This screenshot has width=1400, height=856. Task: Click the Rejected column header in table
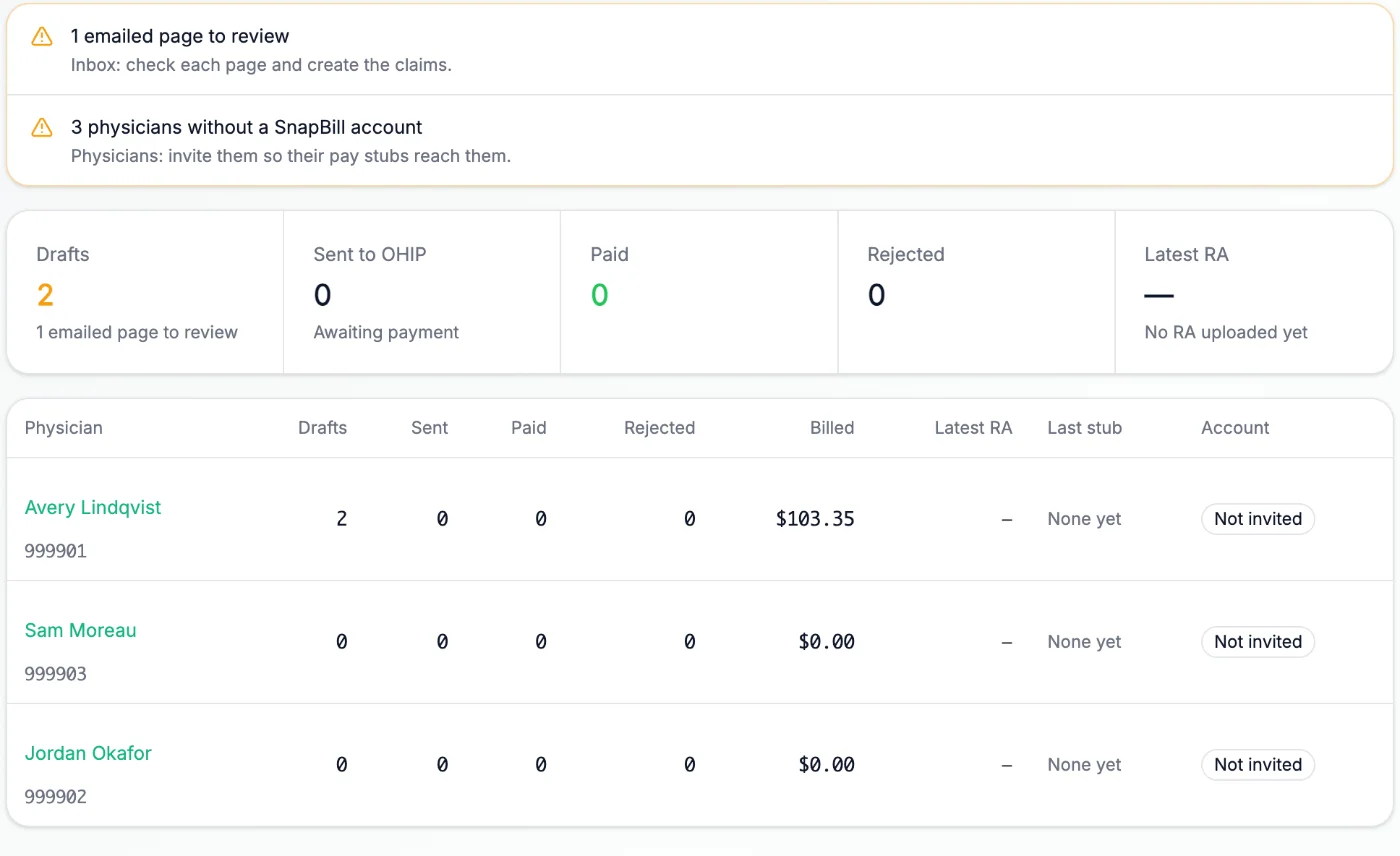pos(659,428)
